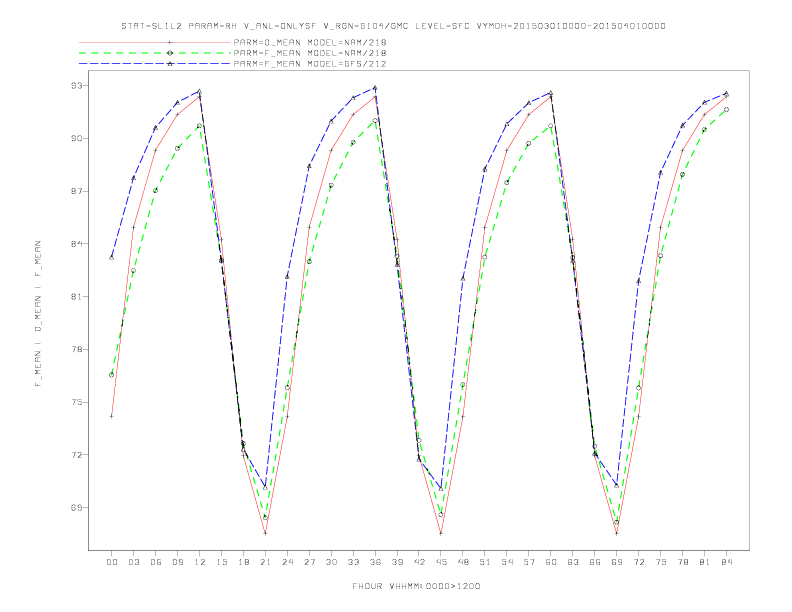The height and width of the screenshot is (612, 792).
Task: Click x-axis forecast hour label 27
Action: tap(310, 562)
